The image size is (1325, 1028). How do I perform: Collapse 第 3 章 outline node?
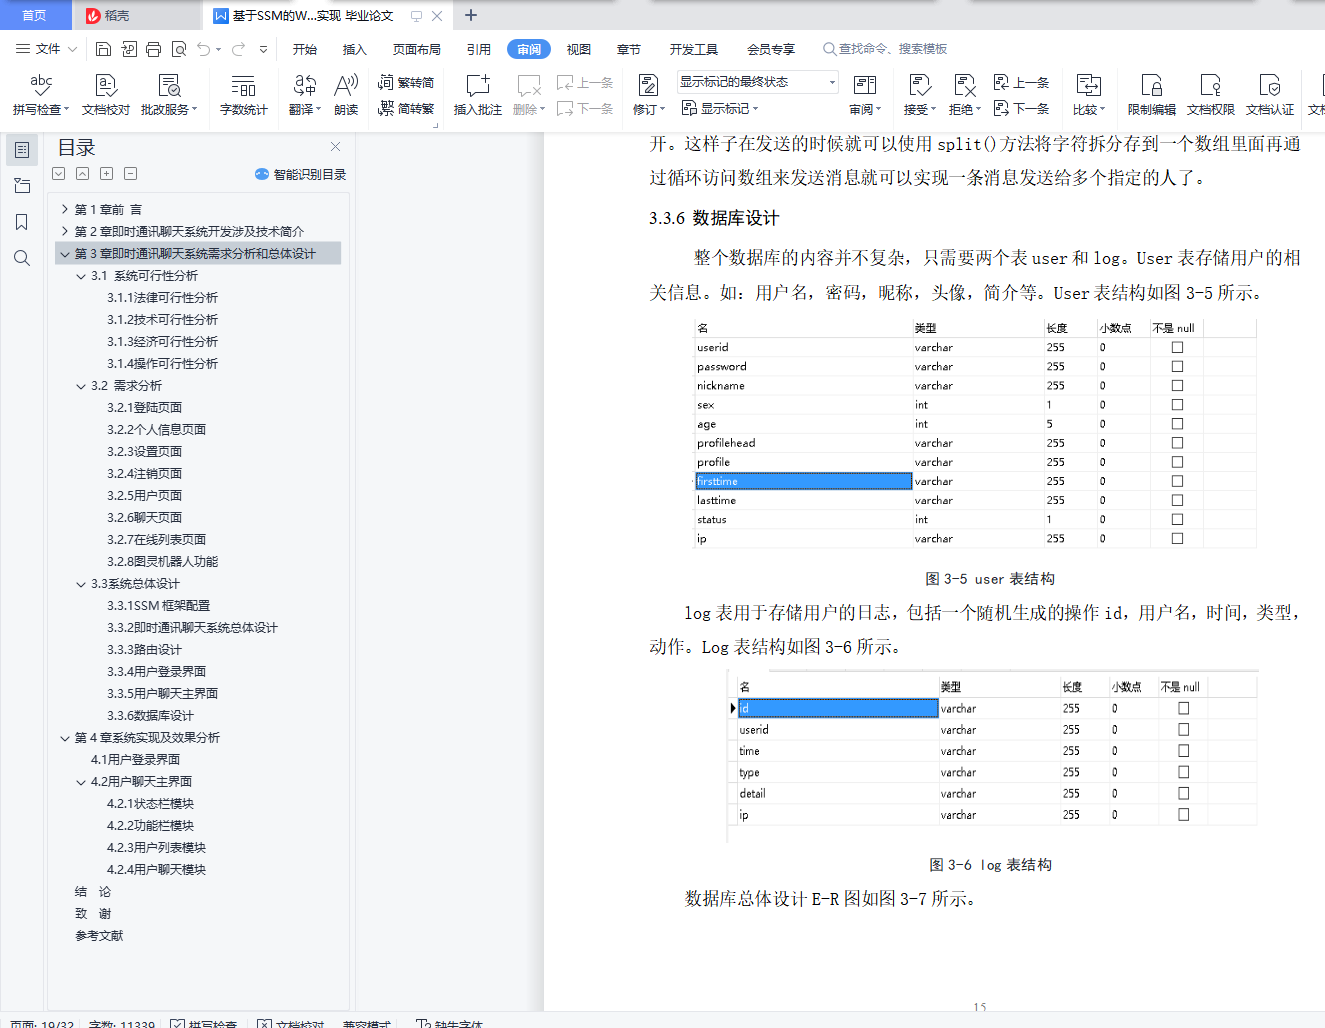[65, 254]
